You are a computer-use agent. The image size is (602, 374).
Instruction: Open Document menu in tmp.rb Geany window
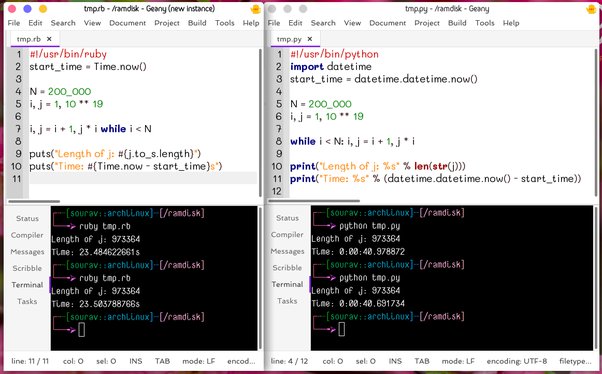click(127, 23)
